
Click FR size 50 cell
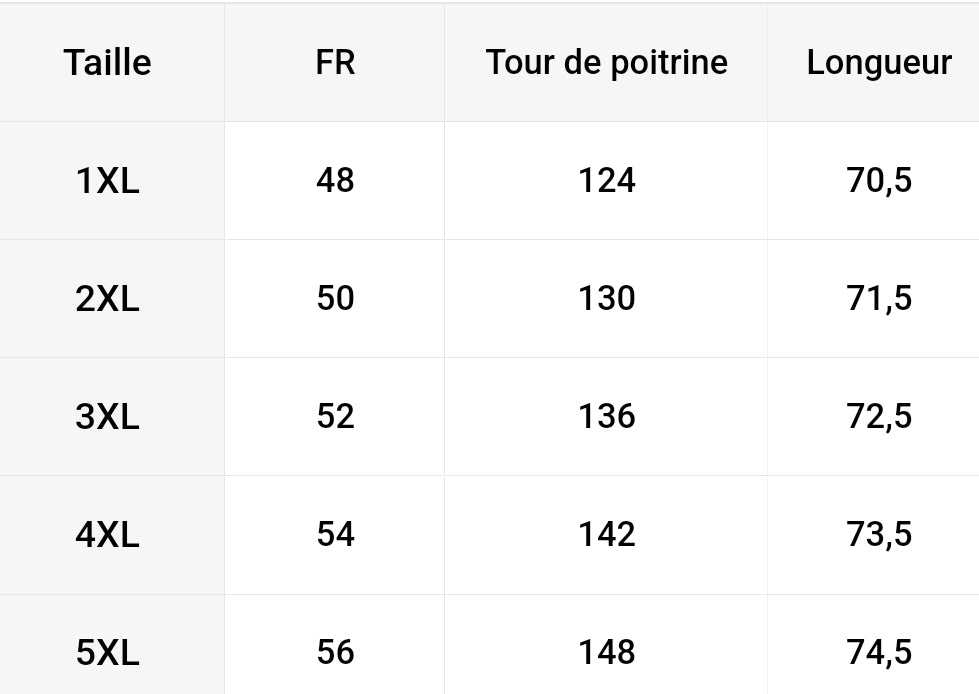click(x=335, y=298)
